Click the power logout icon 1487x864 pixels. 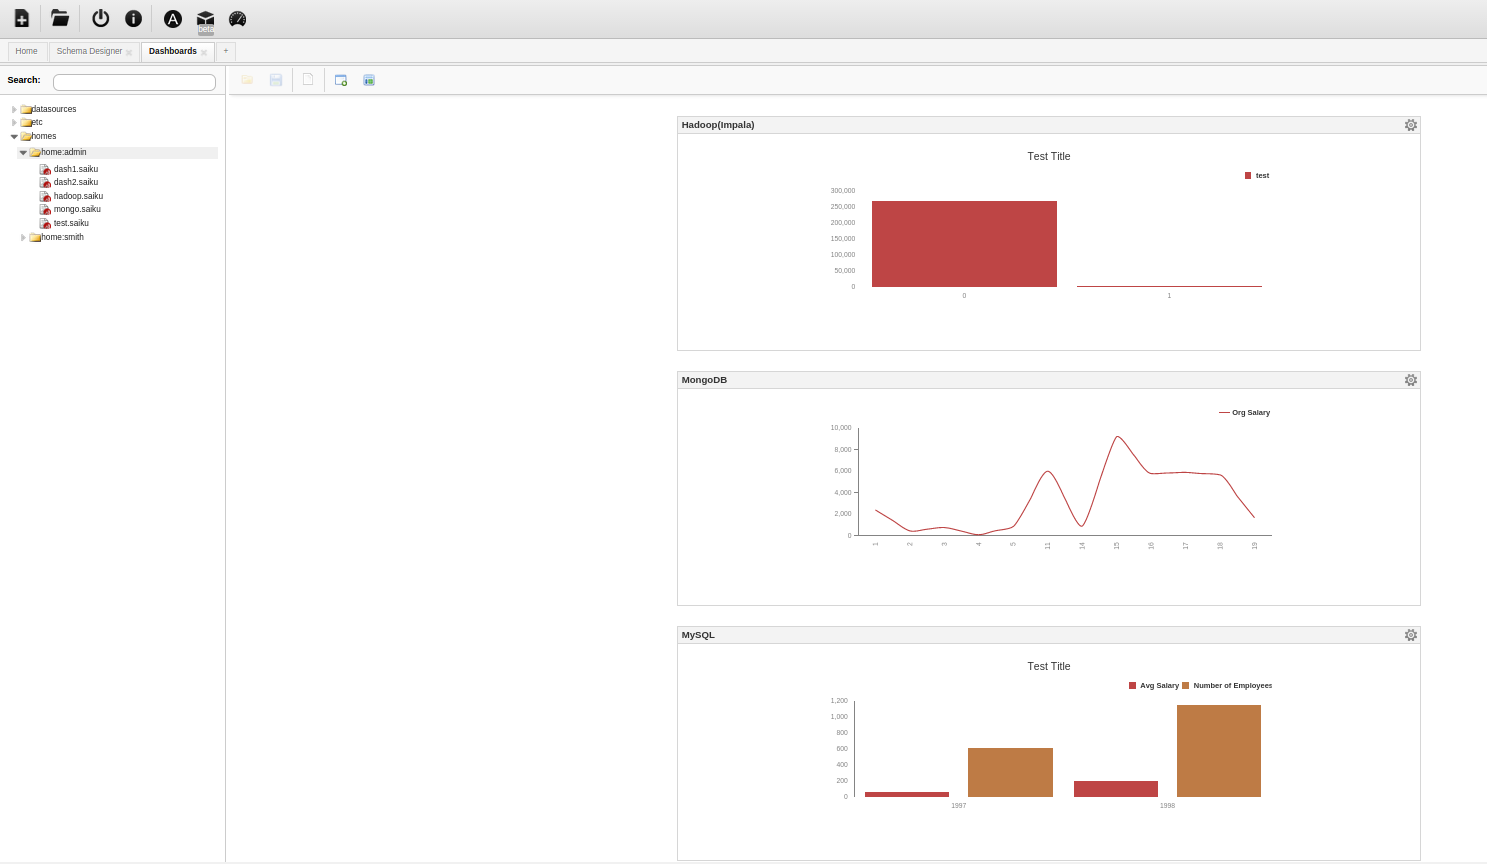(x=100, y=18)
